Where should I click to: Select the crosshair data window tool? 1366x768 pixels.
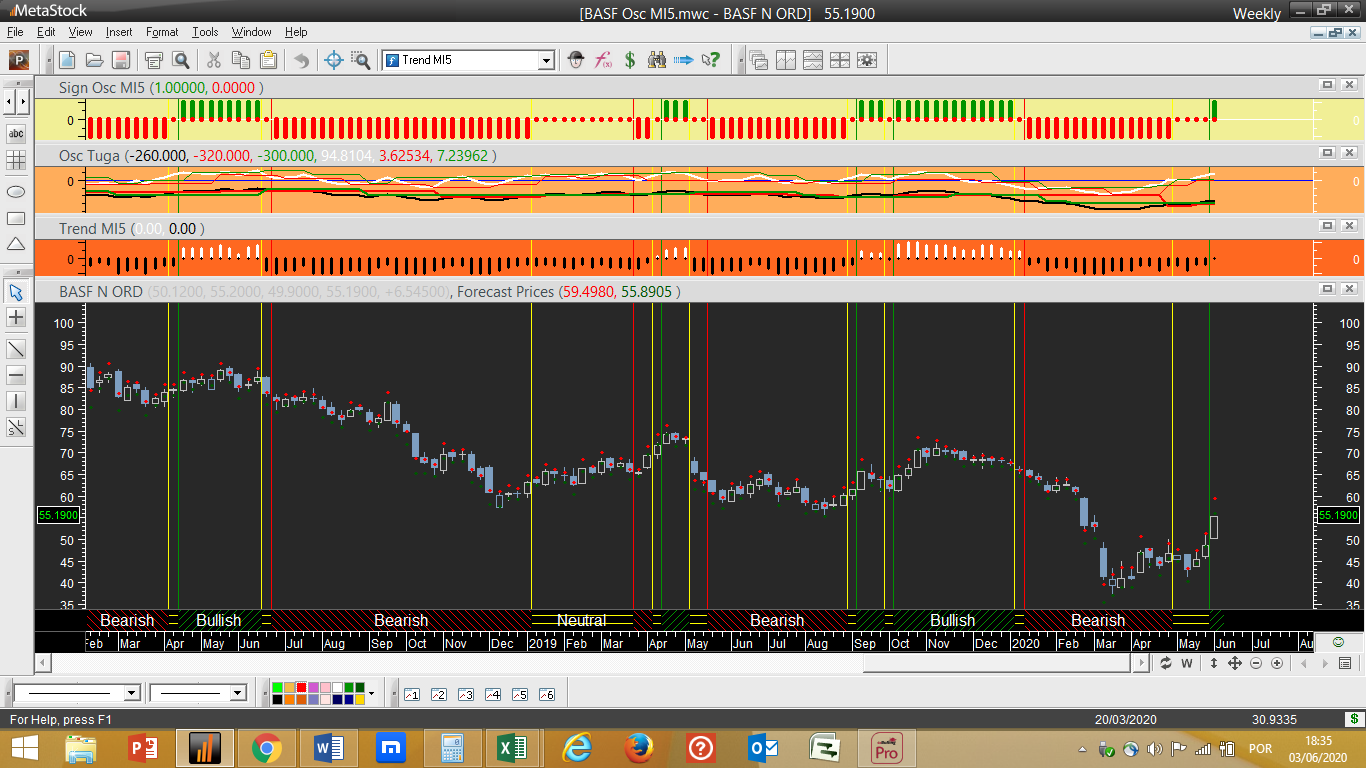point(334,60)
